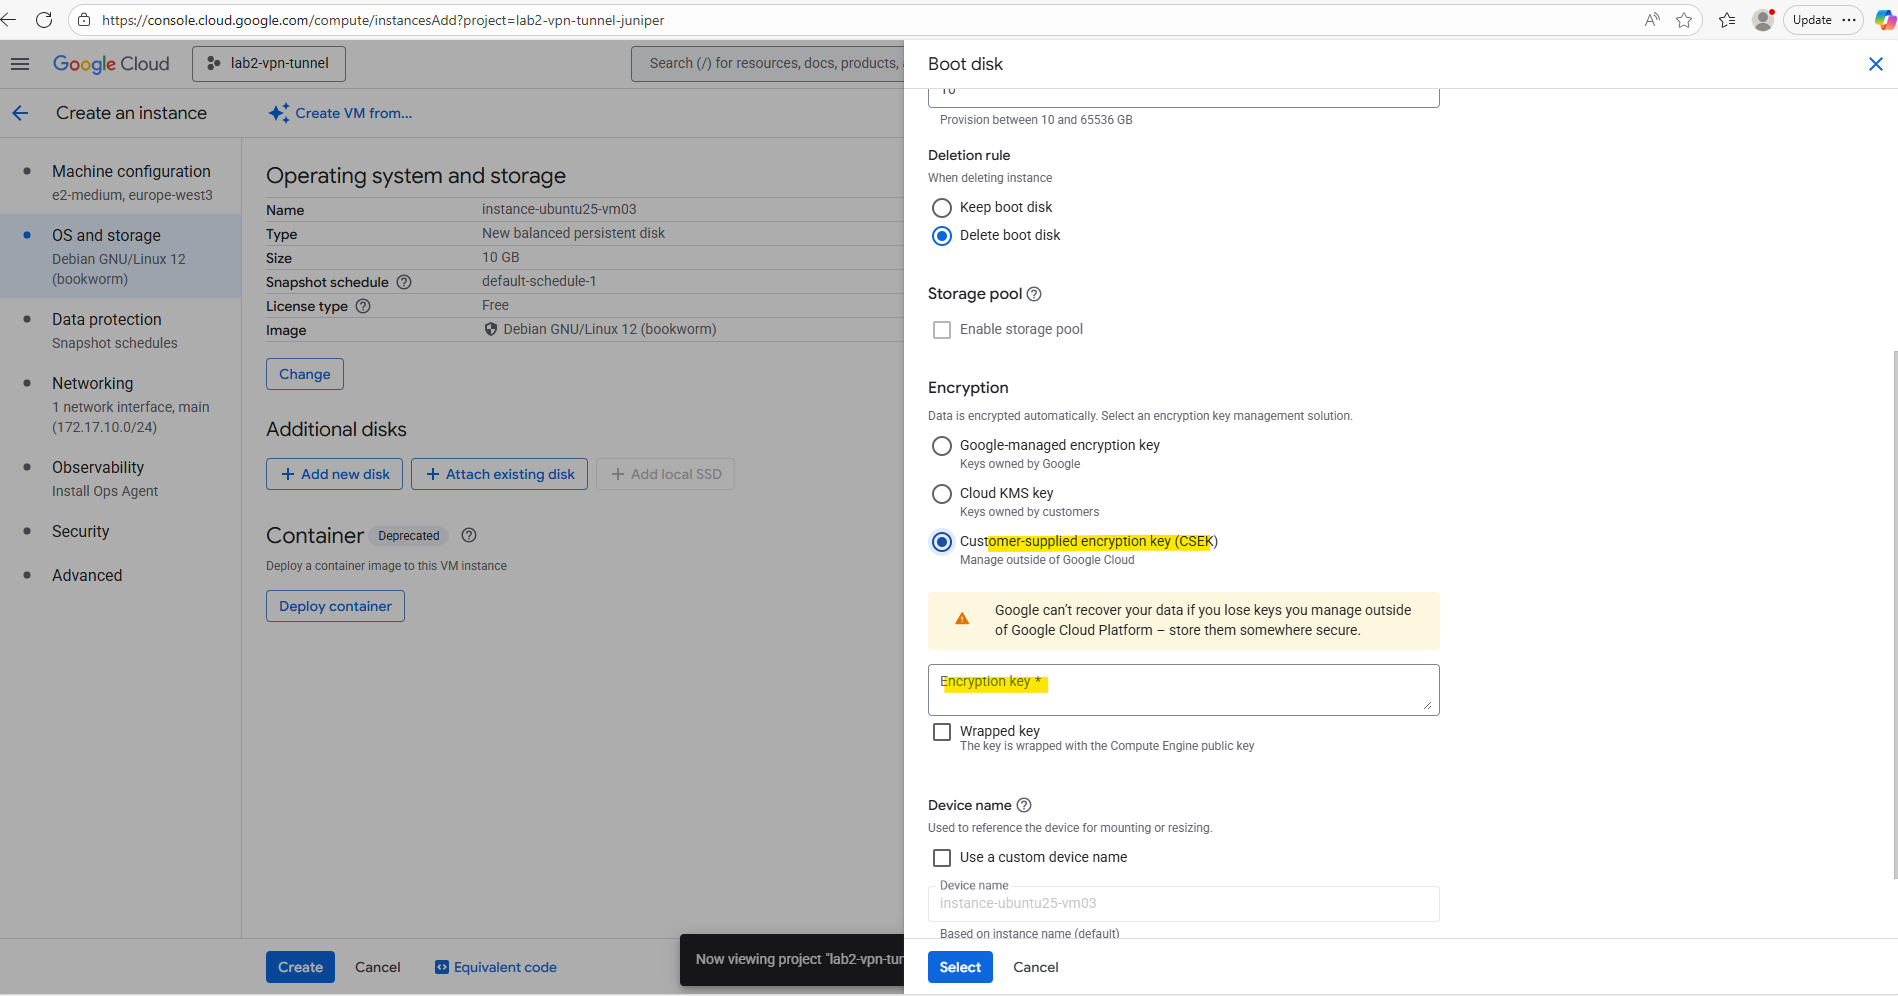Click the browser refresh icon
Screen dimensions: 1898x996
[x=44, y=20]
